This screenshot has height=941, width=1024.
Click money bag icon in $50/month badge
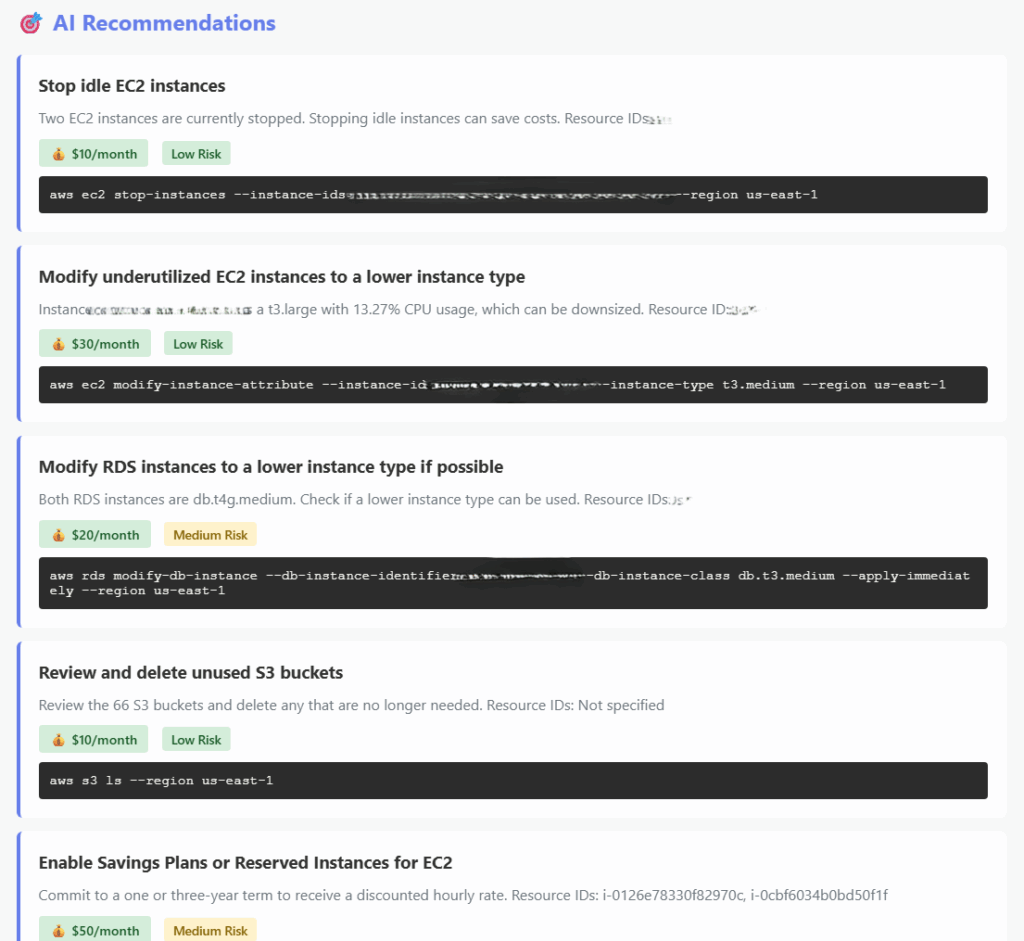click(x=59, y=931)
